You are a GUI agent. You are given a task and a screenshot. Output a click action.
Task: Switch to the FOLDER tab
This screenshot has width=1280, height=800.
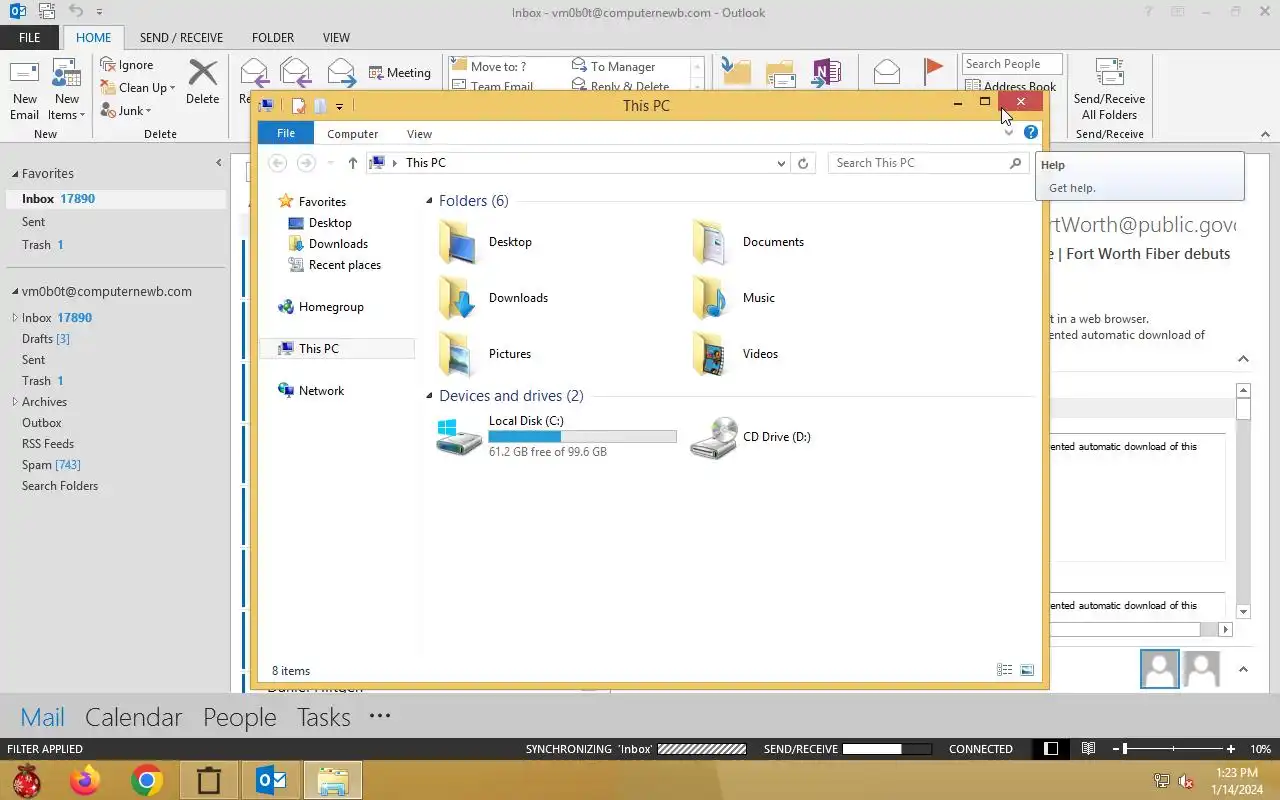pos(273,38)
